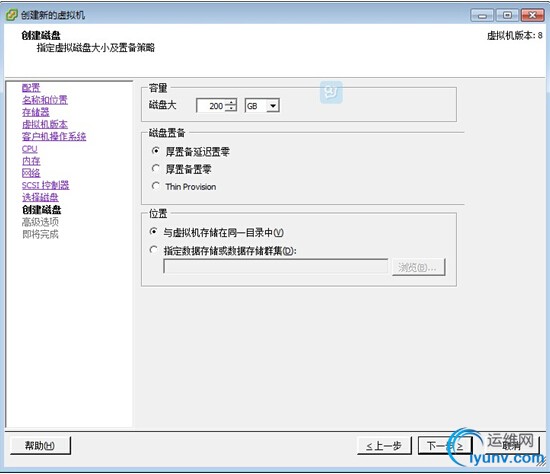
Task: Go to 网络 step
Action: tap(31, 173)
